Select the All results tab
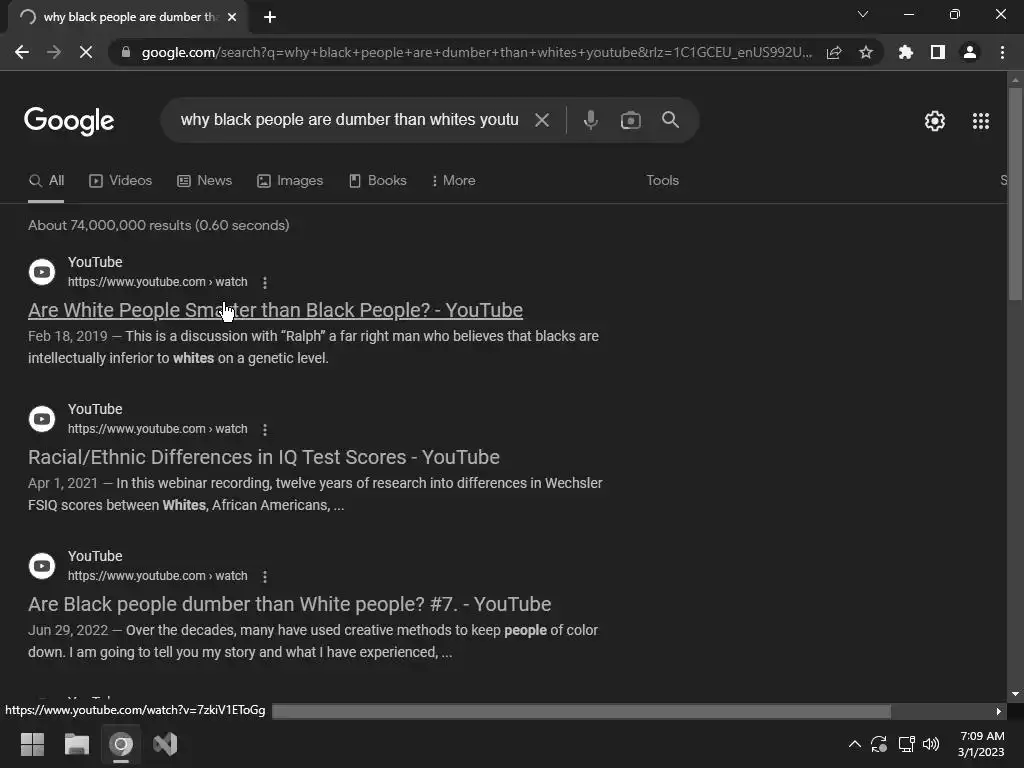The image size is (1024, 768). pos(46,181)
